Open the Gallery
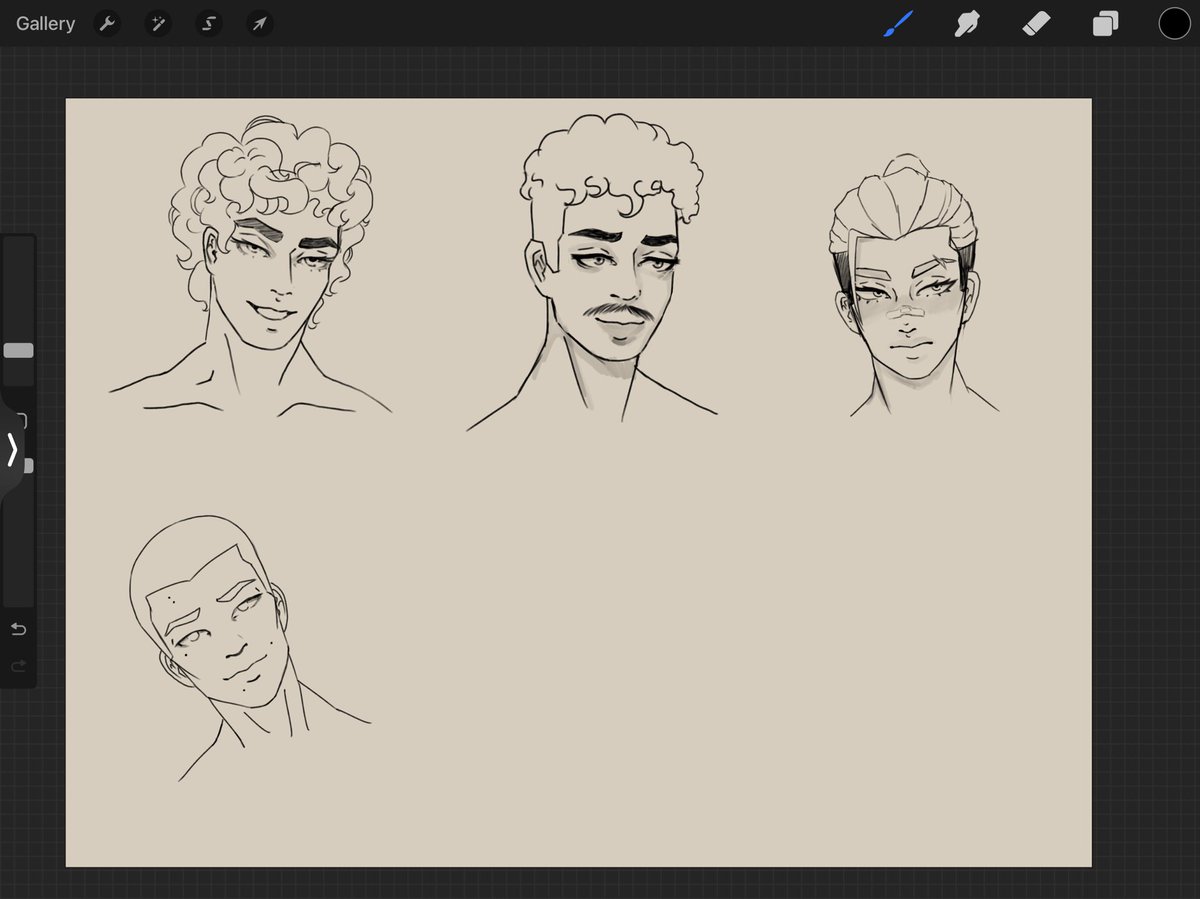 point(45,23)
